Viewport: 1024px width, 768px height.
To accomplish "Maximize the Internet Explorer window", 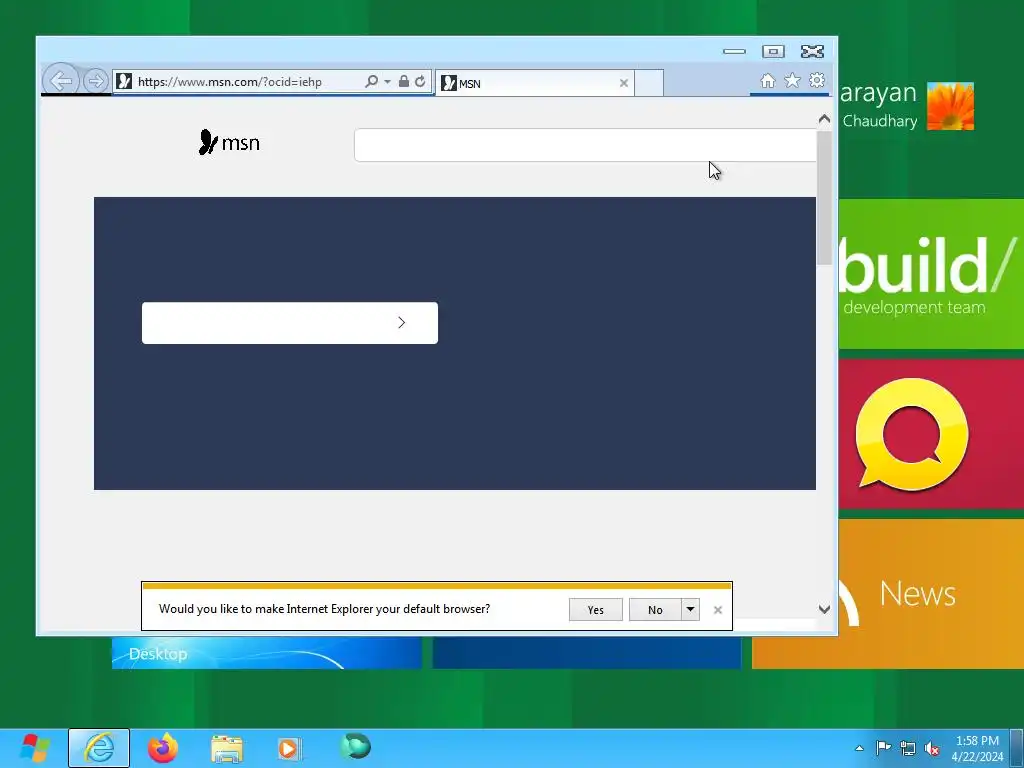I will click(773, 52).
